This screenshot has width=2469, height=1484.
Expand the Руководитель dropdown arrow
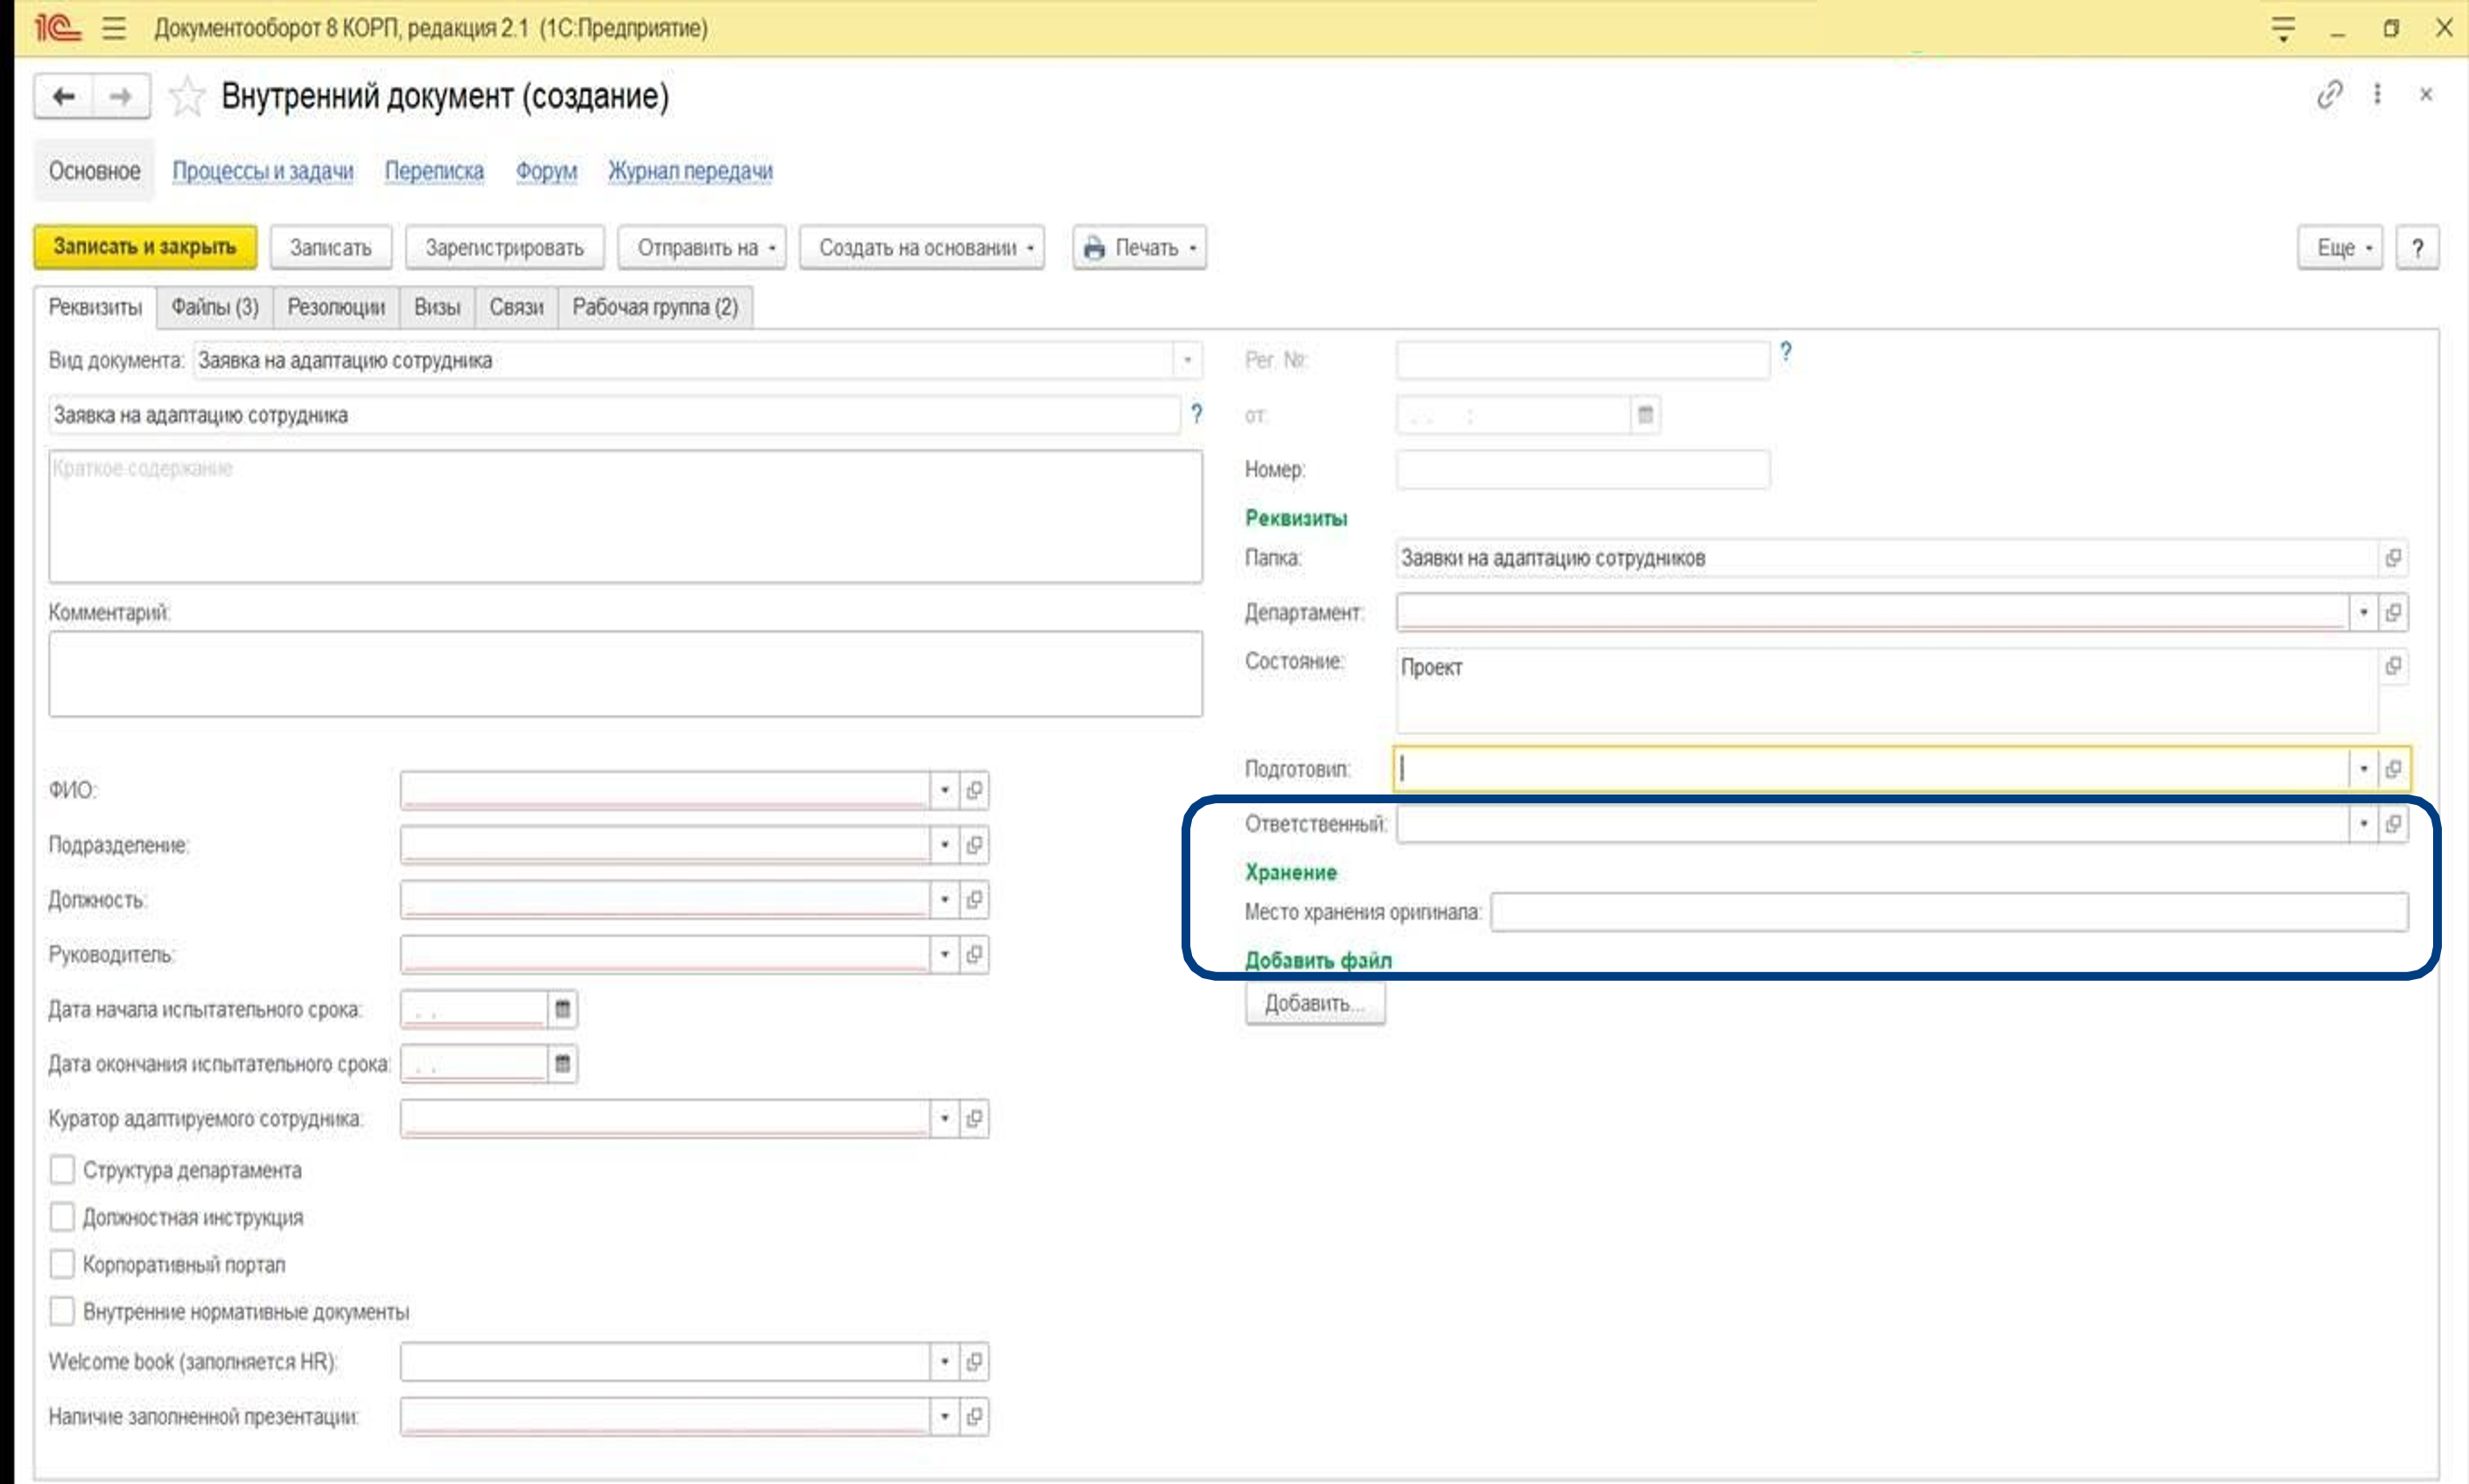(x=944, y=955)
